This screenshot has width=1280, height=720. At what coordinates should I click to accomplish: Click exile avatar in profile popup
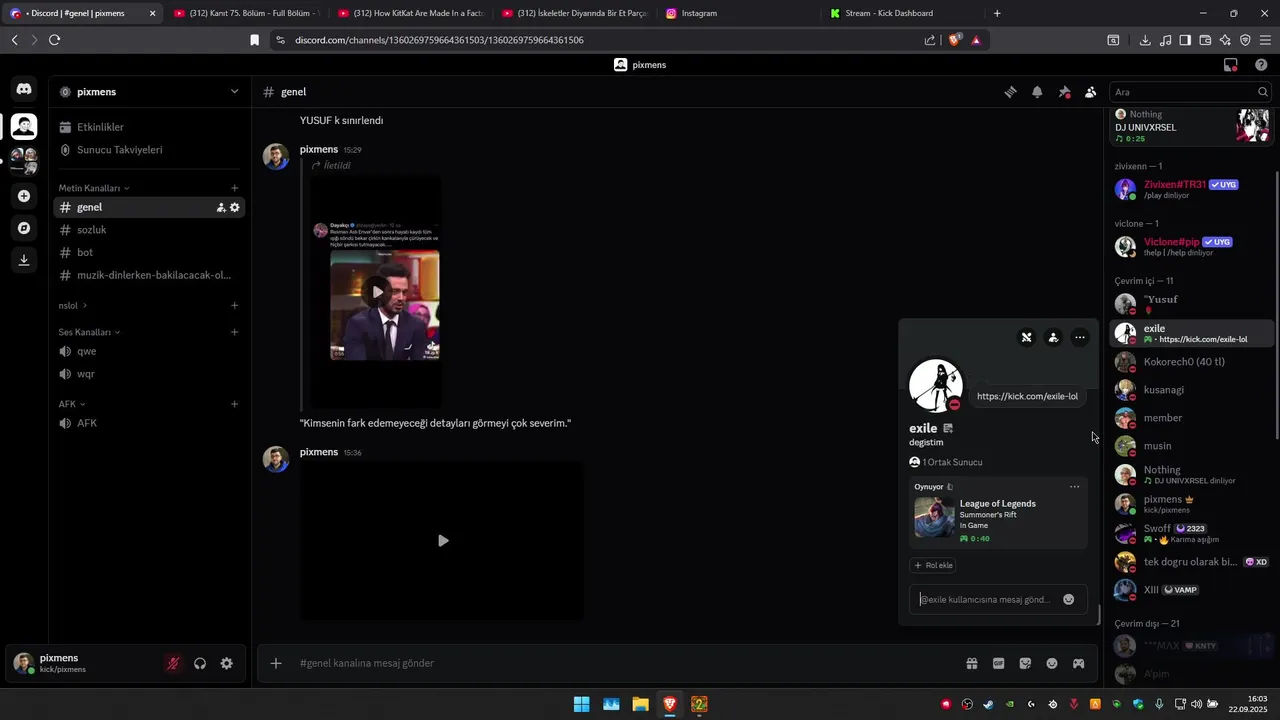936,386
